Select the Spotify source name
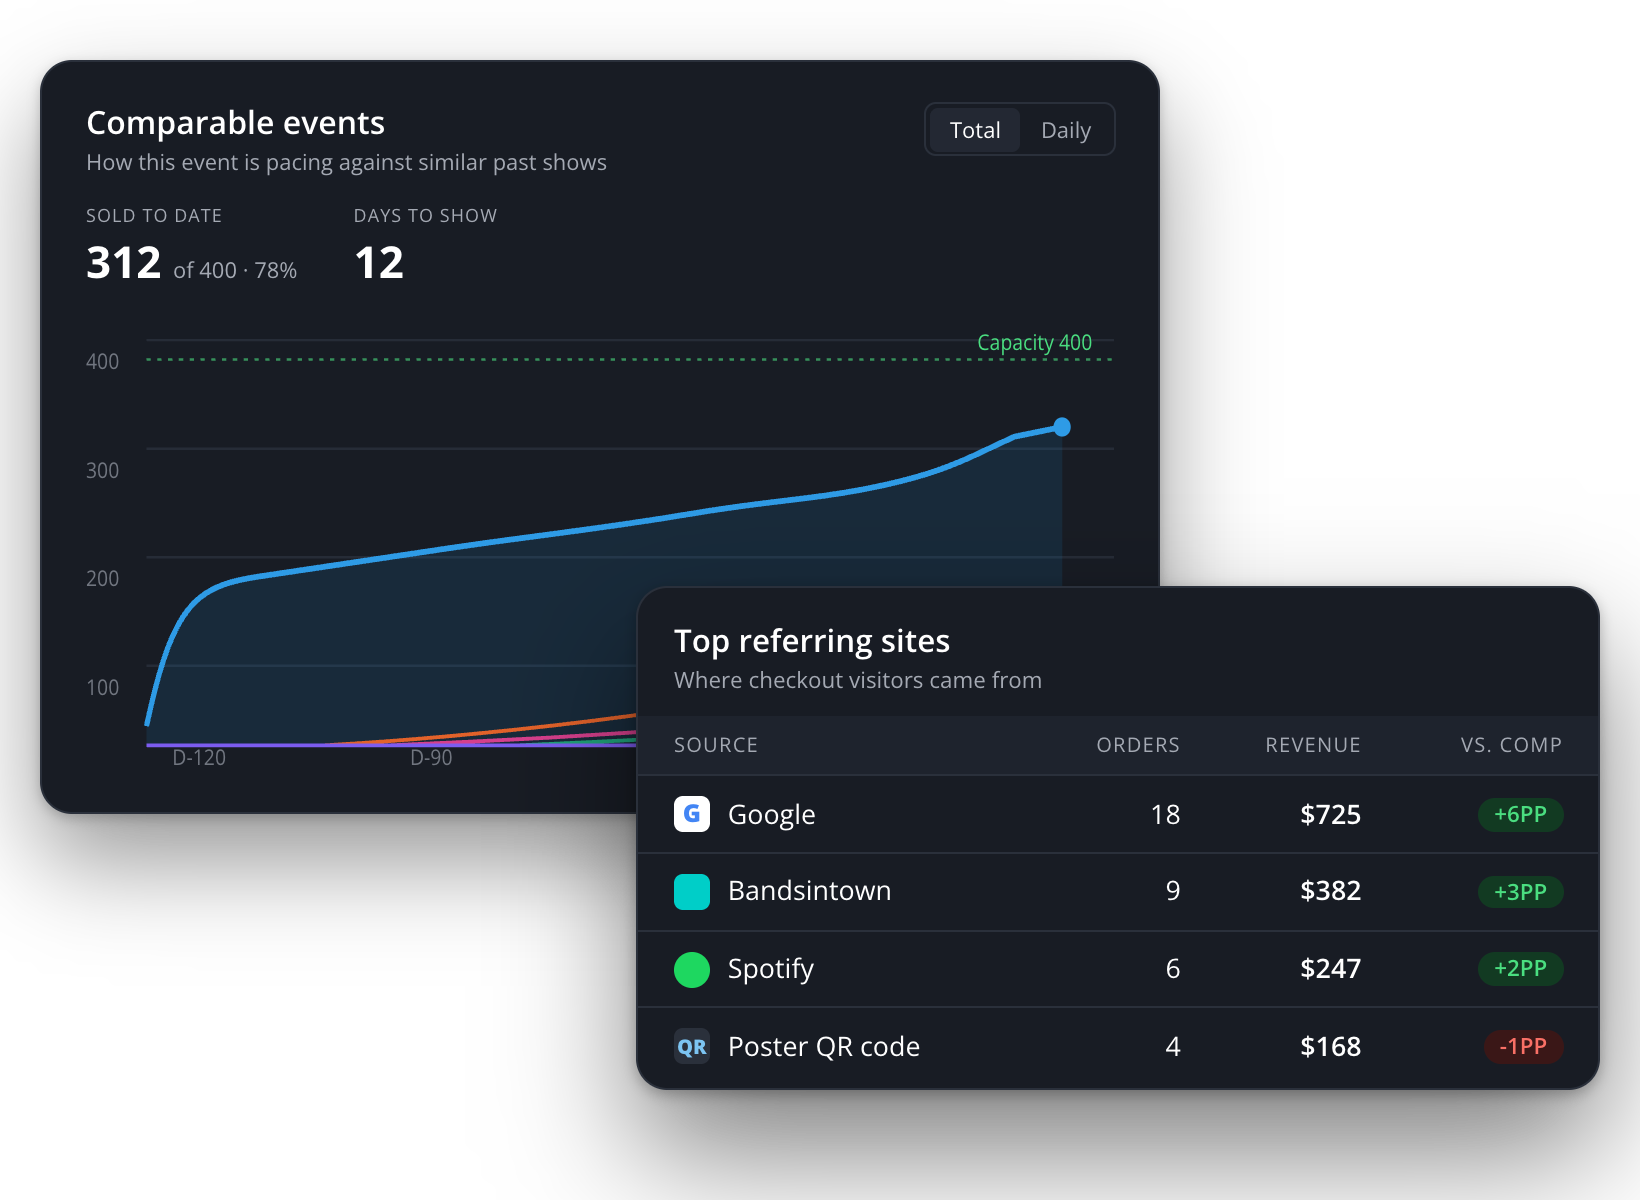This screenshot has height=1200, width=1640. pyautogui.click(x=771, y=969)
